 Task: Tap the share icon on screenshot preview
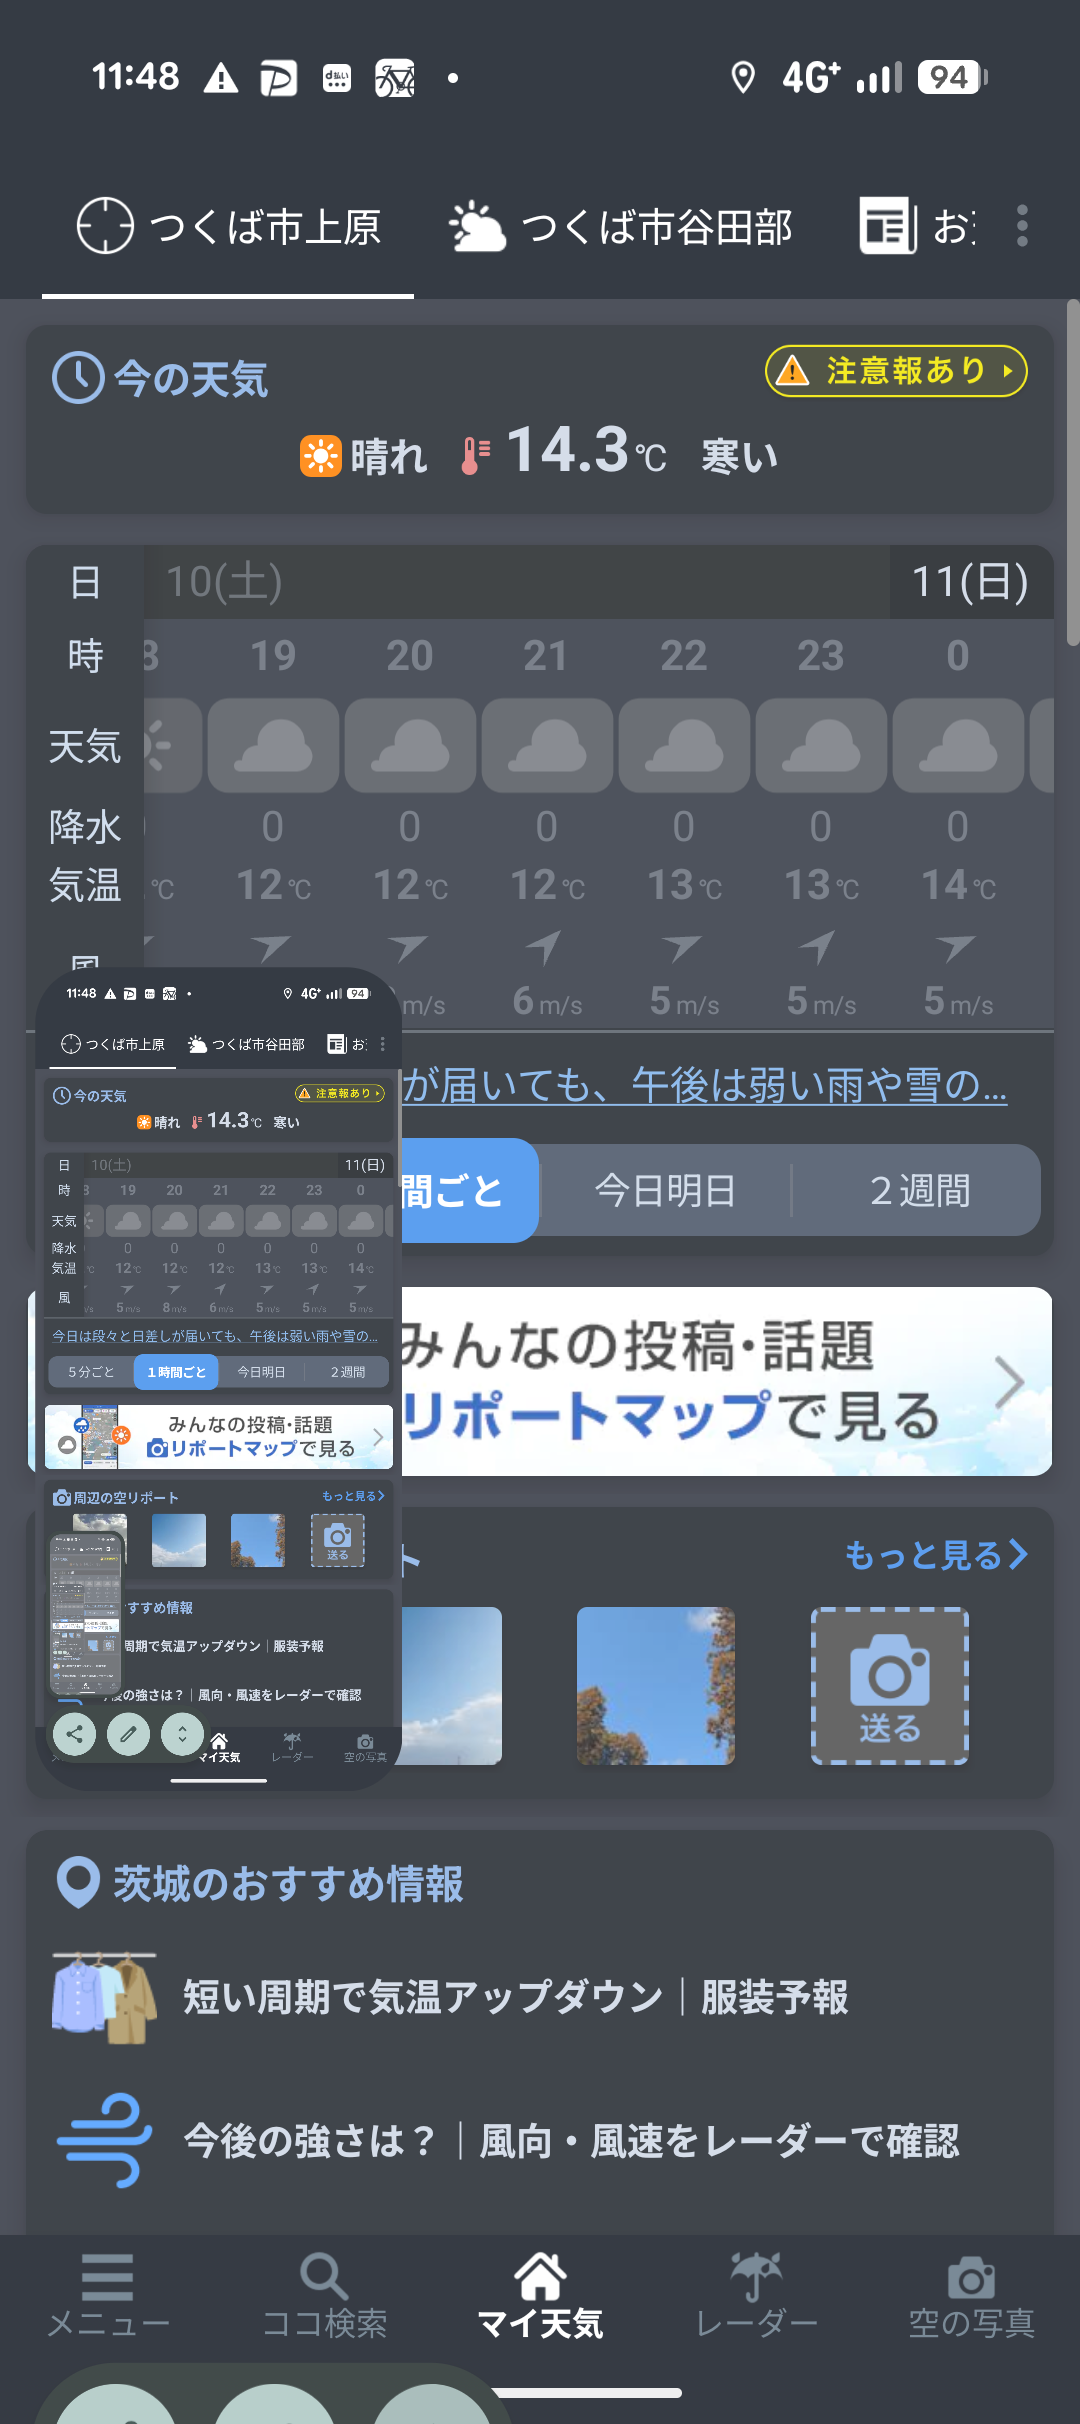75,1734
